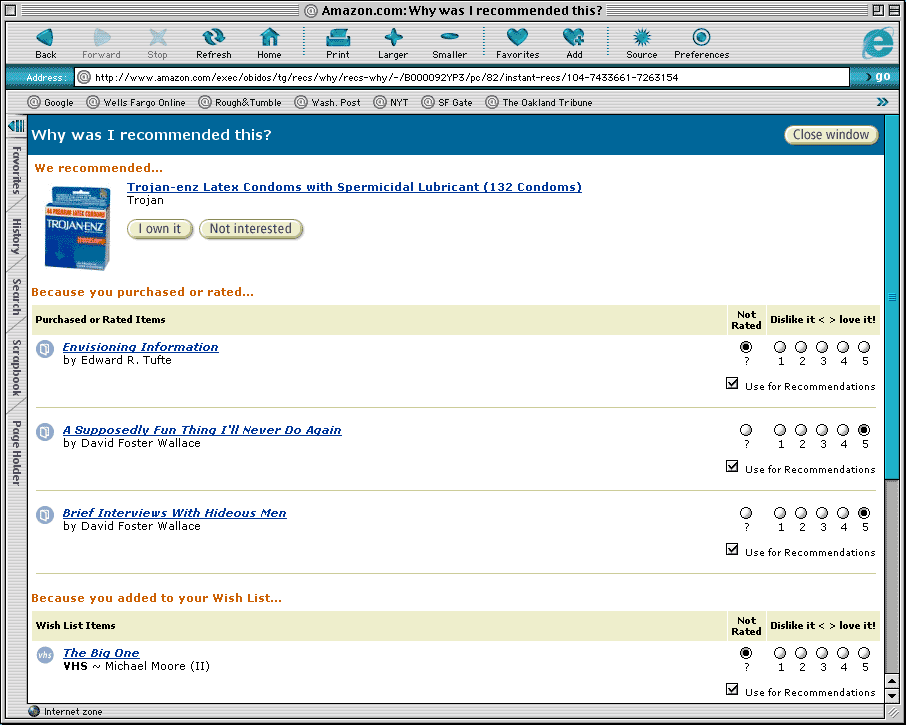Click the go button beside address bar

[x=878, y=76]
